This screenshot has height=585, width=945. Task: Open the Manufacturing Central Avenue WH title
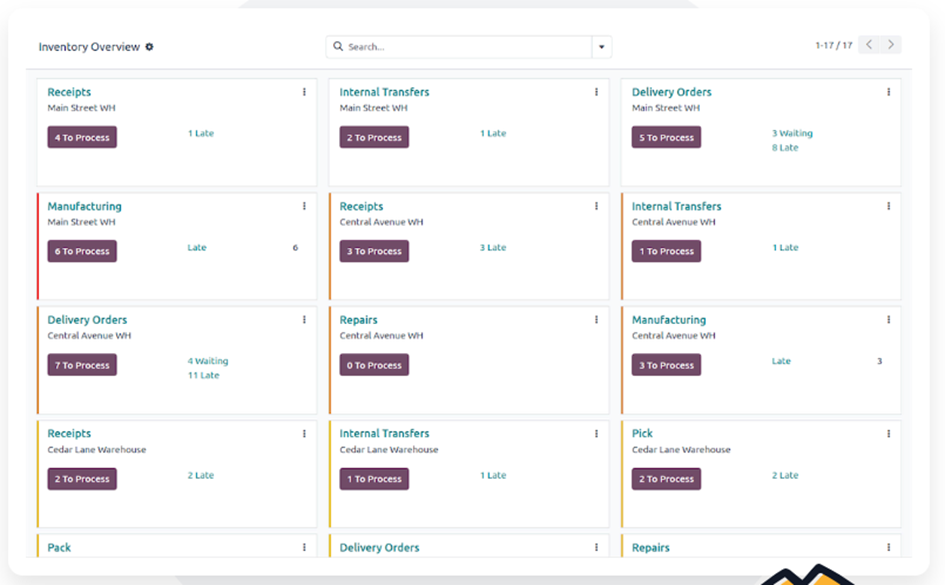pyautogui.click(x=668, y=320)
